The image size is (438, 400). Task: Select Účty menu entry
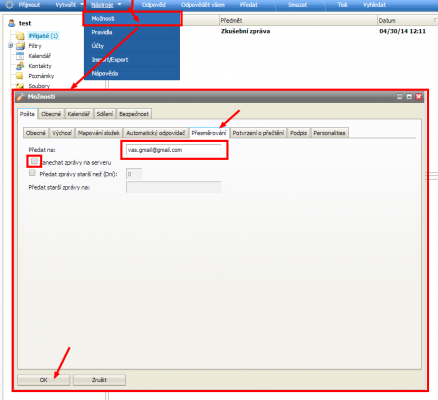[x=132, y=46]
